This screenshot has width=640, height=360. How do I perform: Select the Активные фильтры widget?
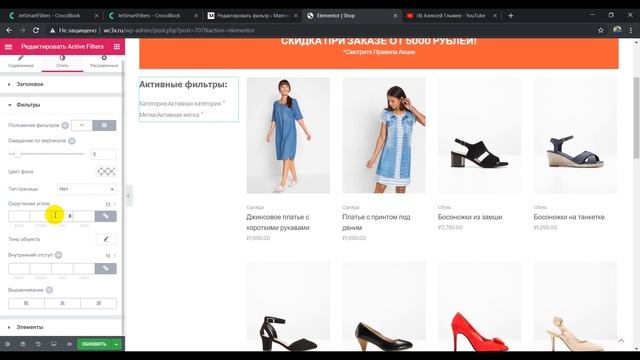click(x=189, y=99)
